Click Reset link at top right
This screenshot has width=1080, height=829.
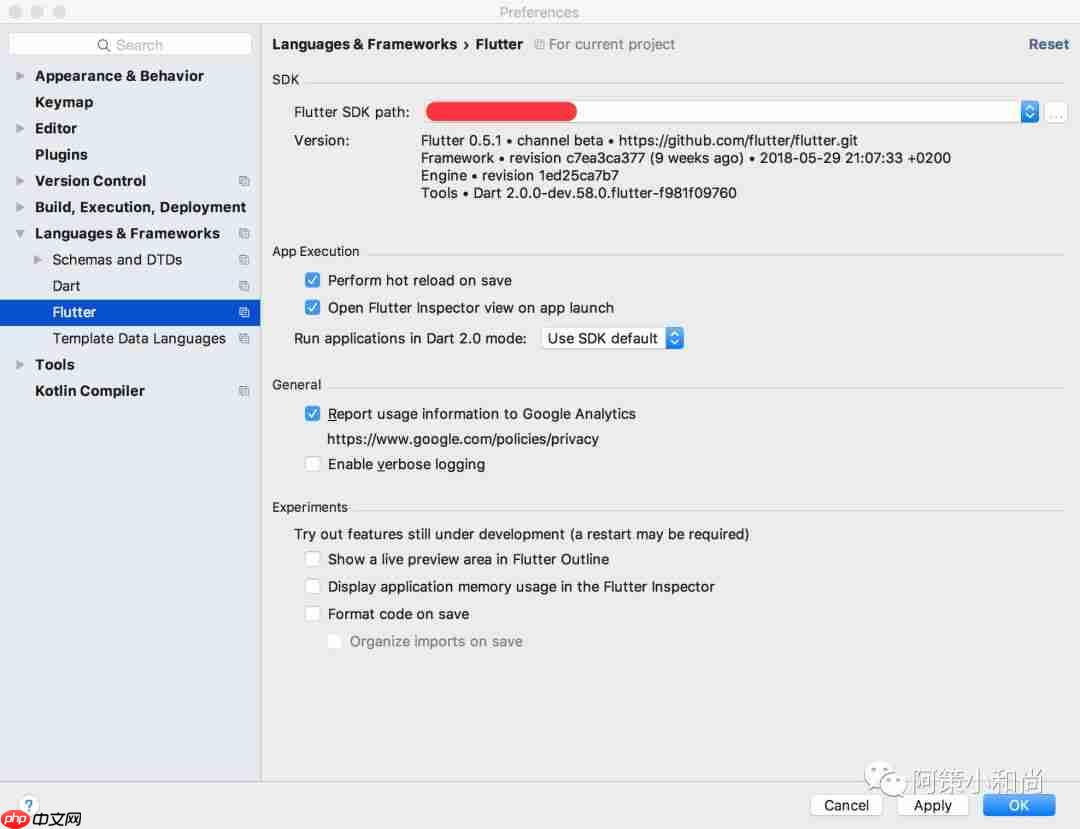[1048, 44]
